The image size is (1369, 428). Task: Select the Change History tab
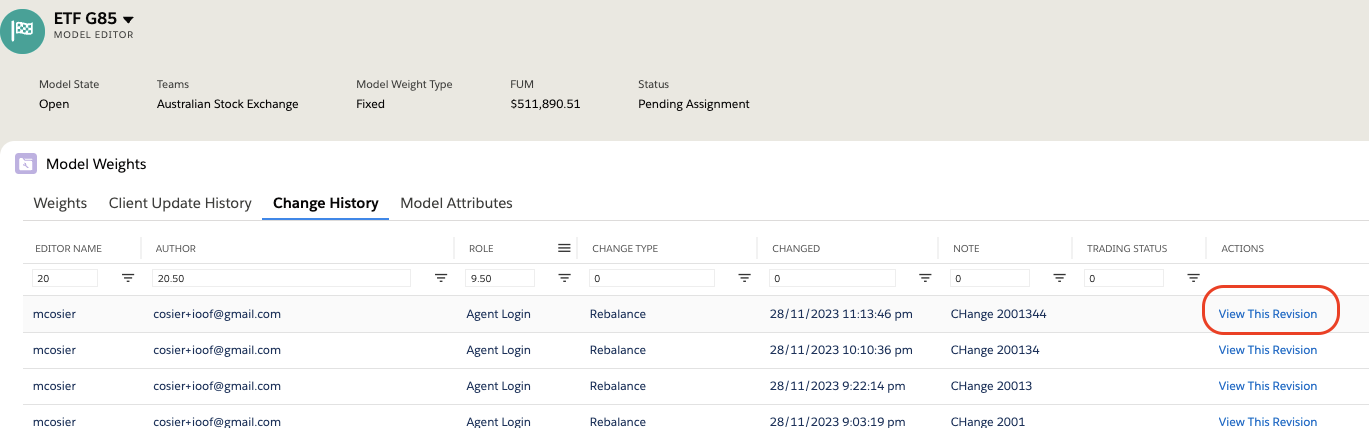[326, 203]
